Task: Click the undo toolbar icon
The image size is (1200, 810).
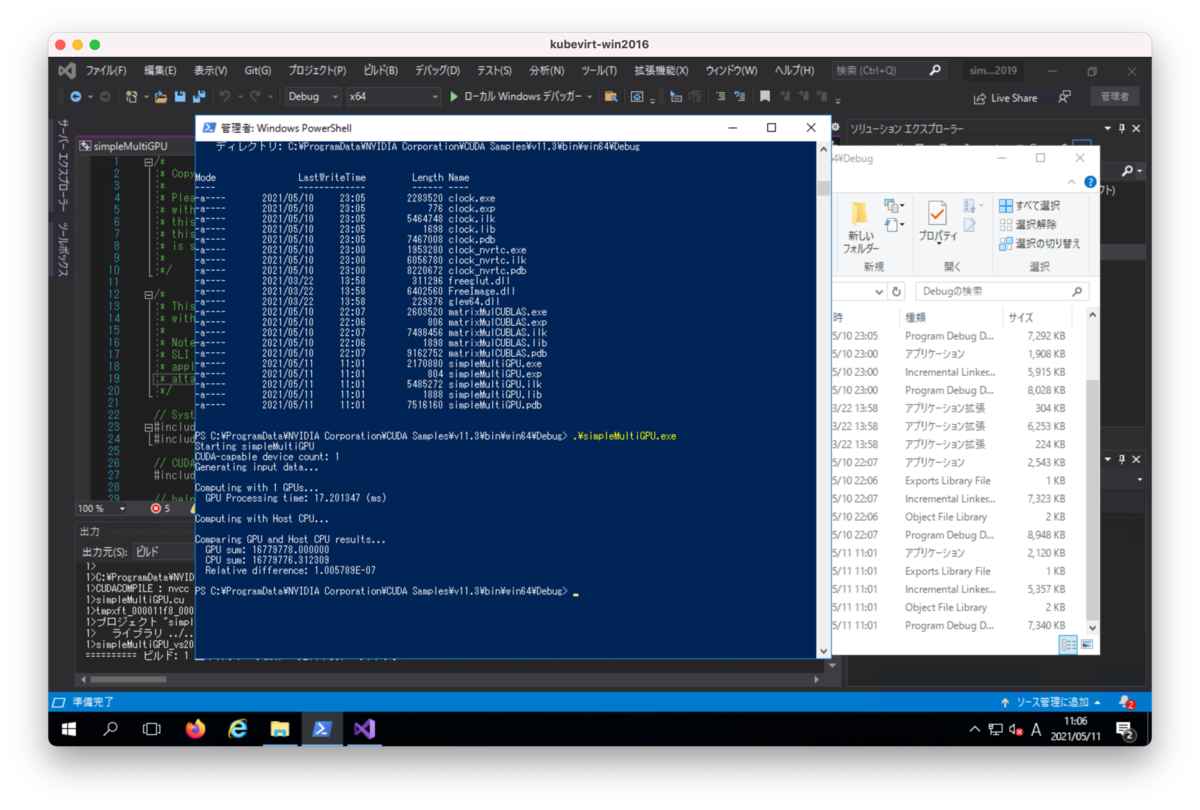Action: click(x=225, y=97)
